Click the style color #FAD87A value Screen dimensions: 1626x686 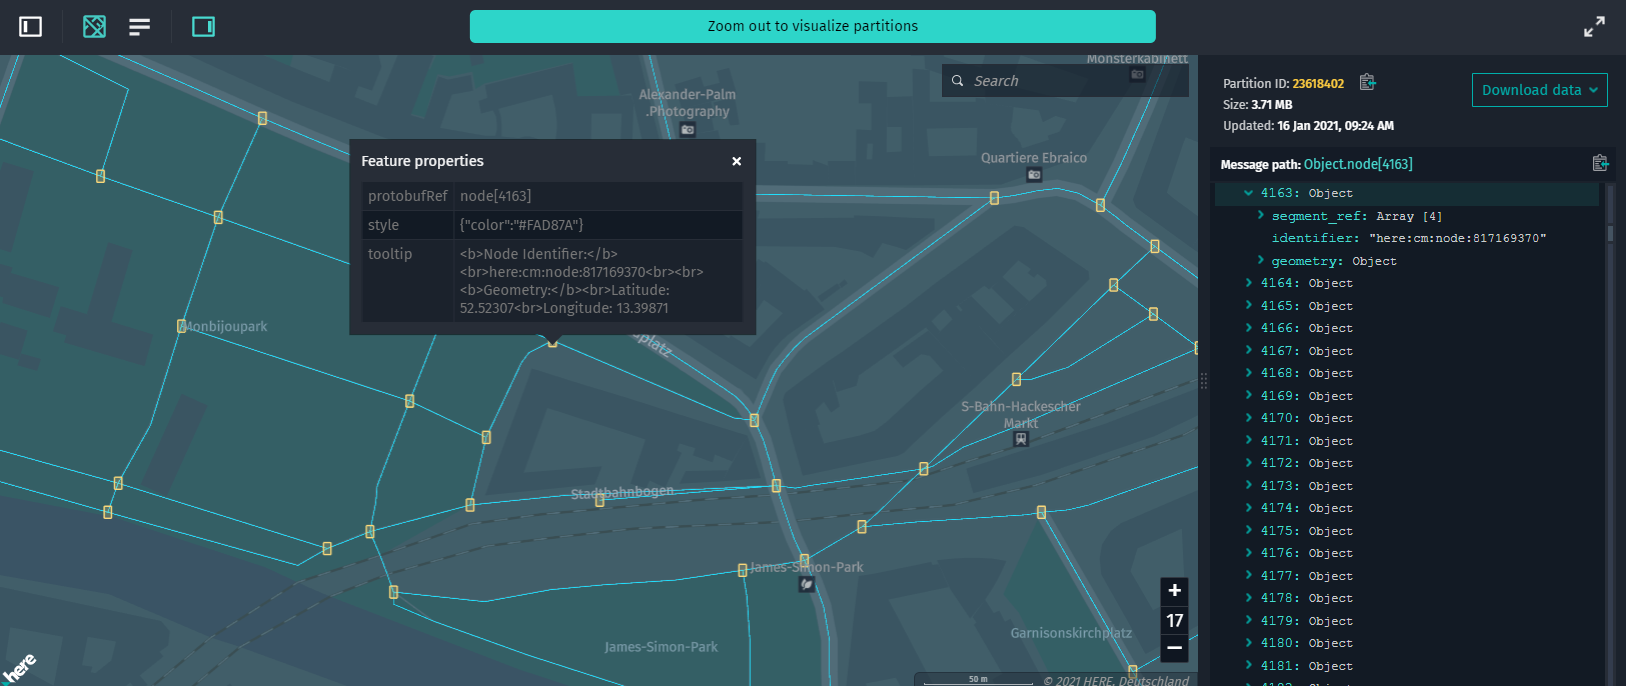pos(521,225)
